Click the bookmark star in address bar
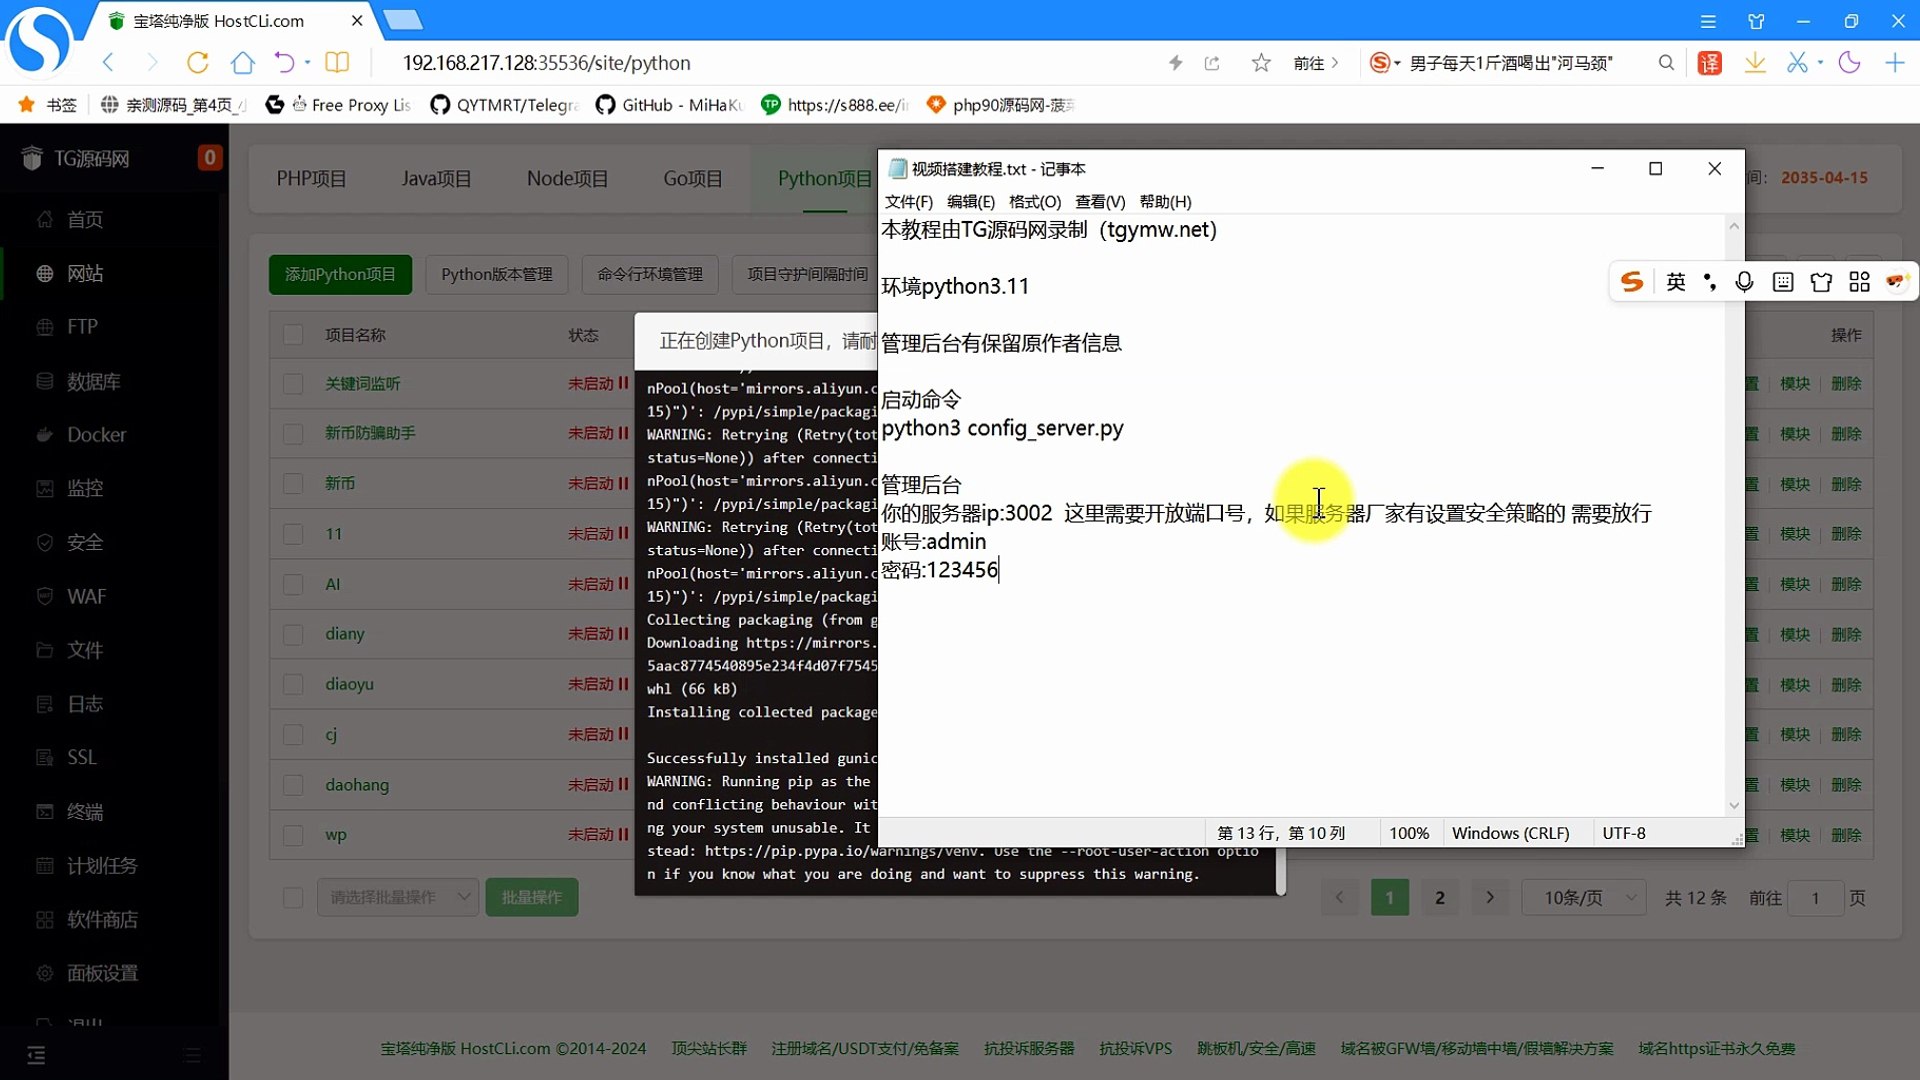Screen dimensions: 1920x1080 point(1261,63)
